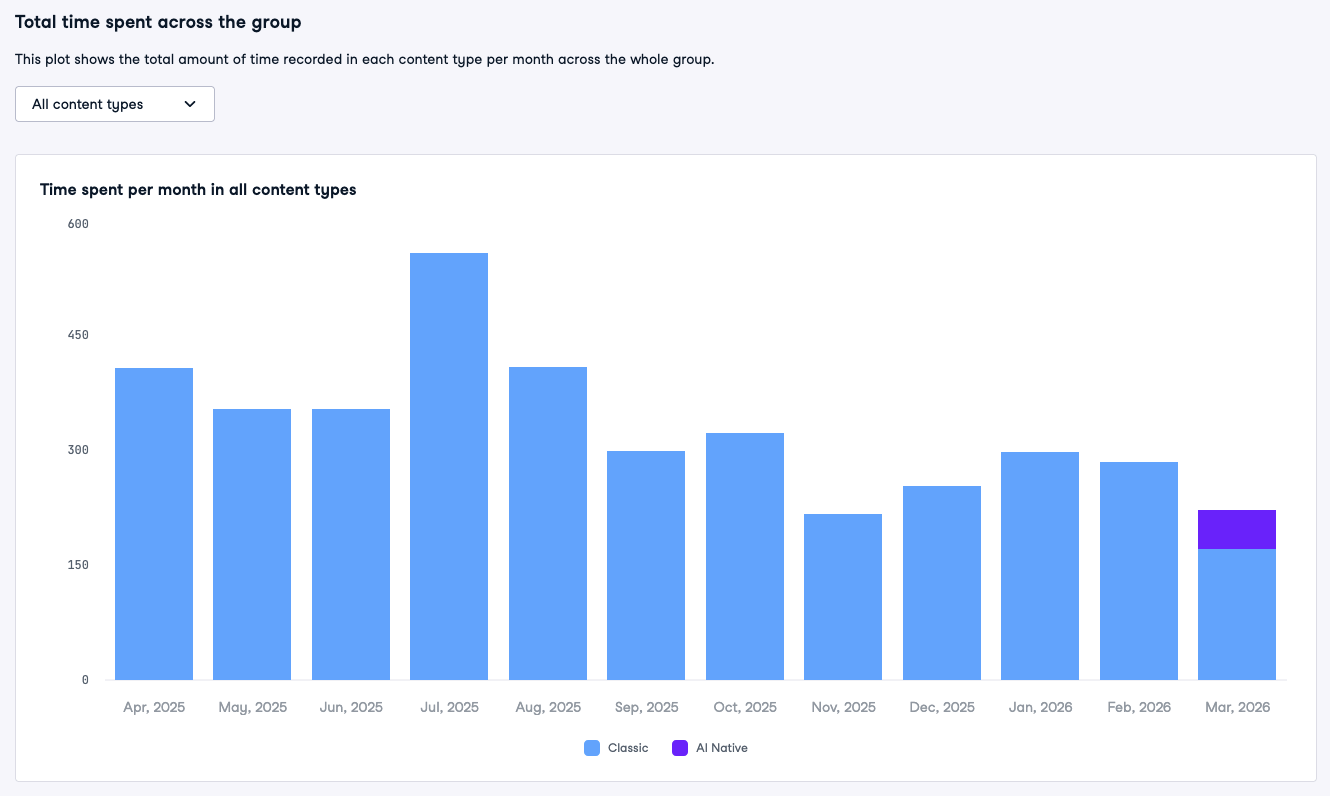Click the chevron arrow in content types selector
Viewport: 1330px width, 796px height.
[x=190, y=104]
